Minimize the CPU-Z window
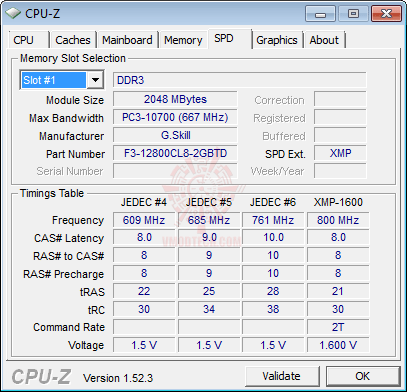Viewport: 407px width, 392px height. pyautogui.click(x=320, y=14)
